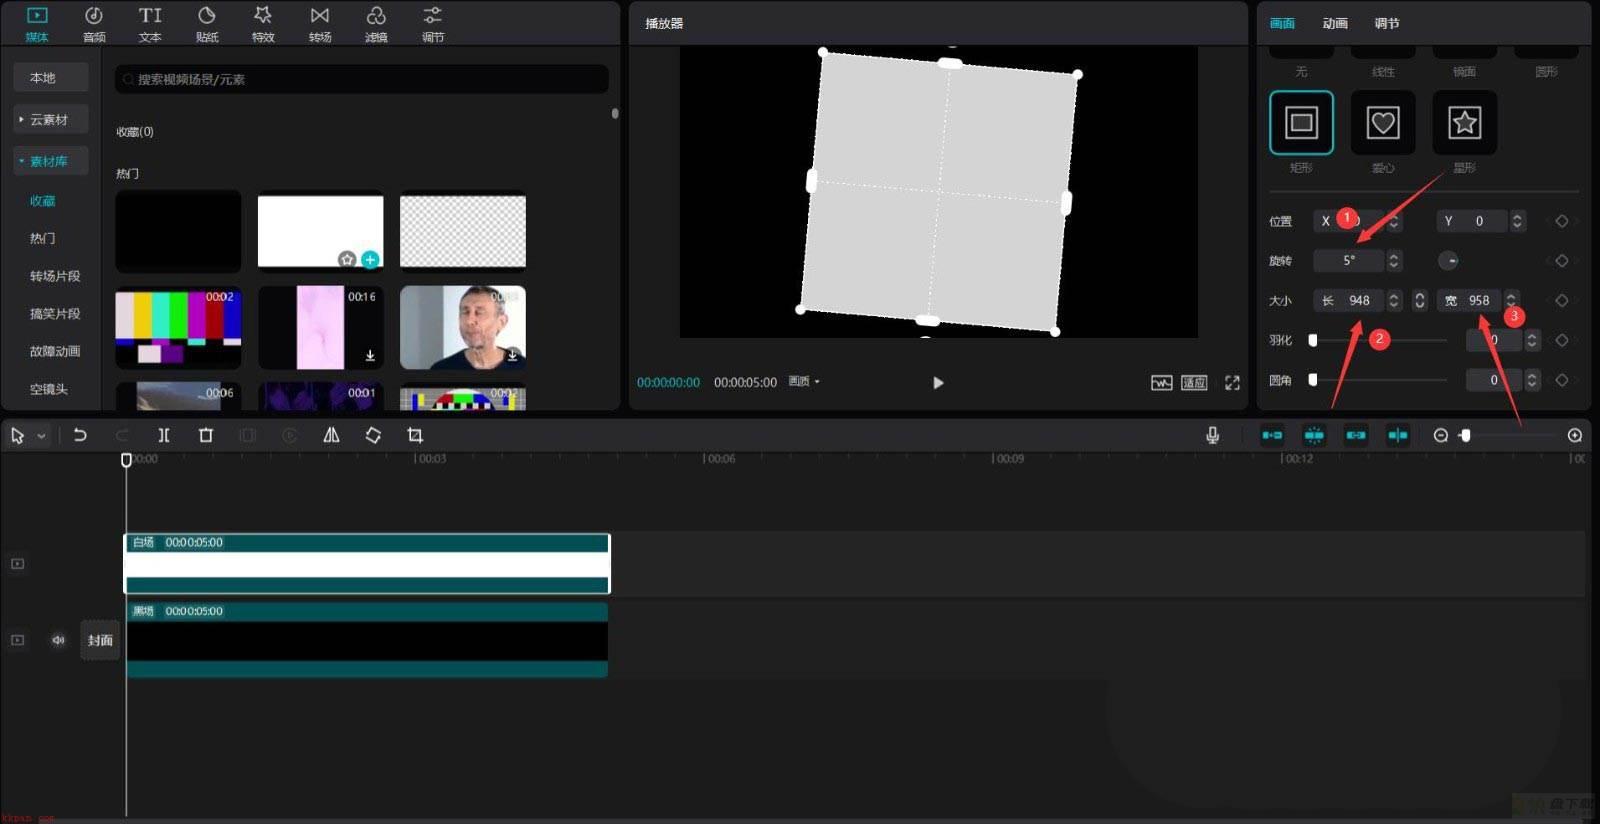
Task: Click the undo arrow in timeline toolbar
Action: (x=80, y=435)
